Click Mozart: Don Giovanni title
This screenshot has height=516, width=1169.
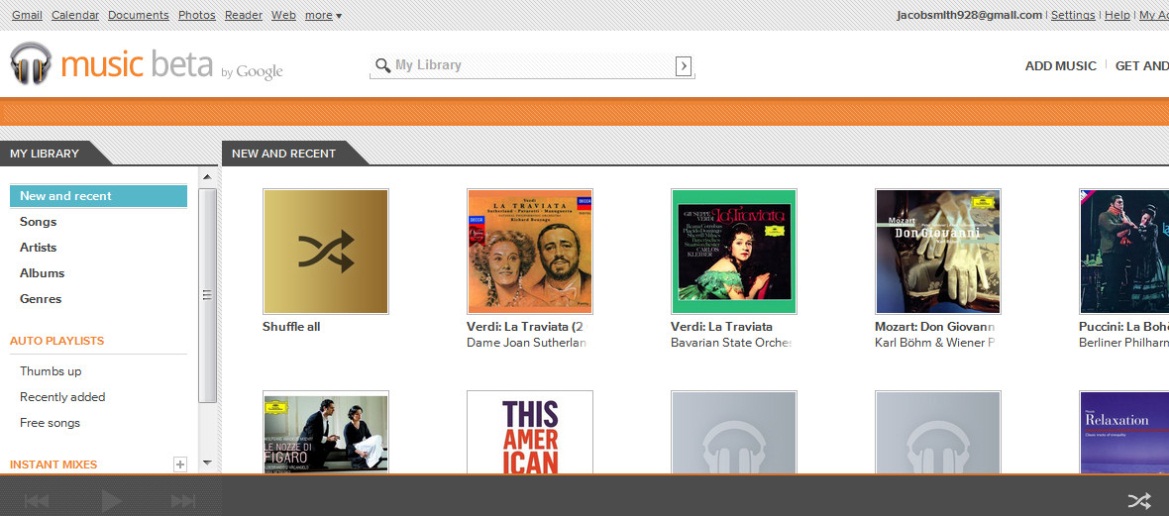[935, 327]
